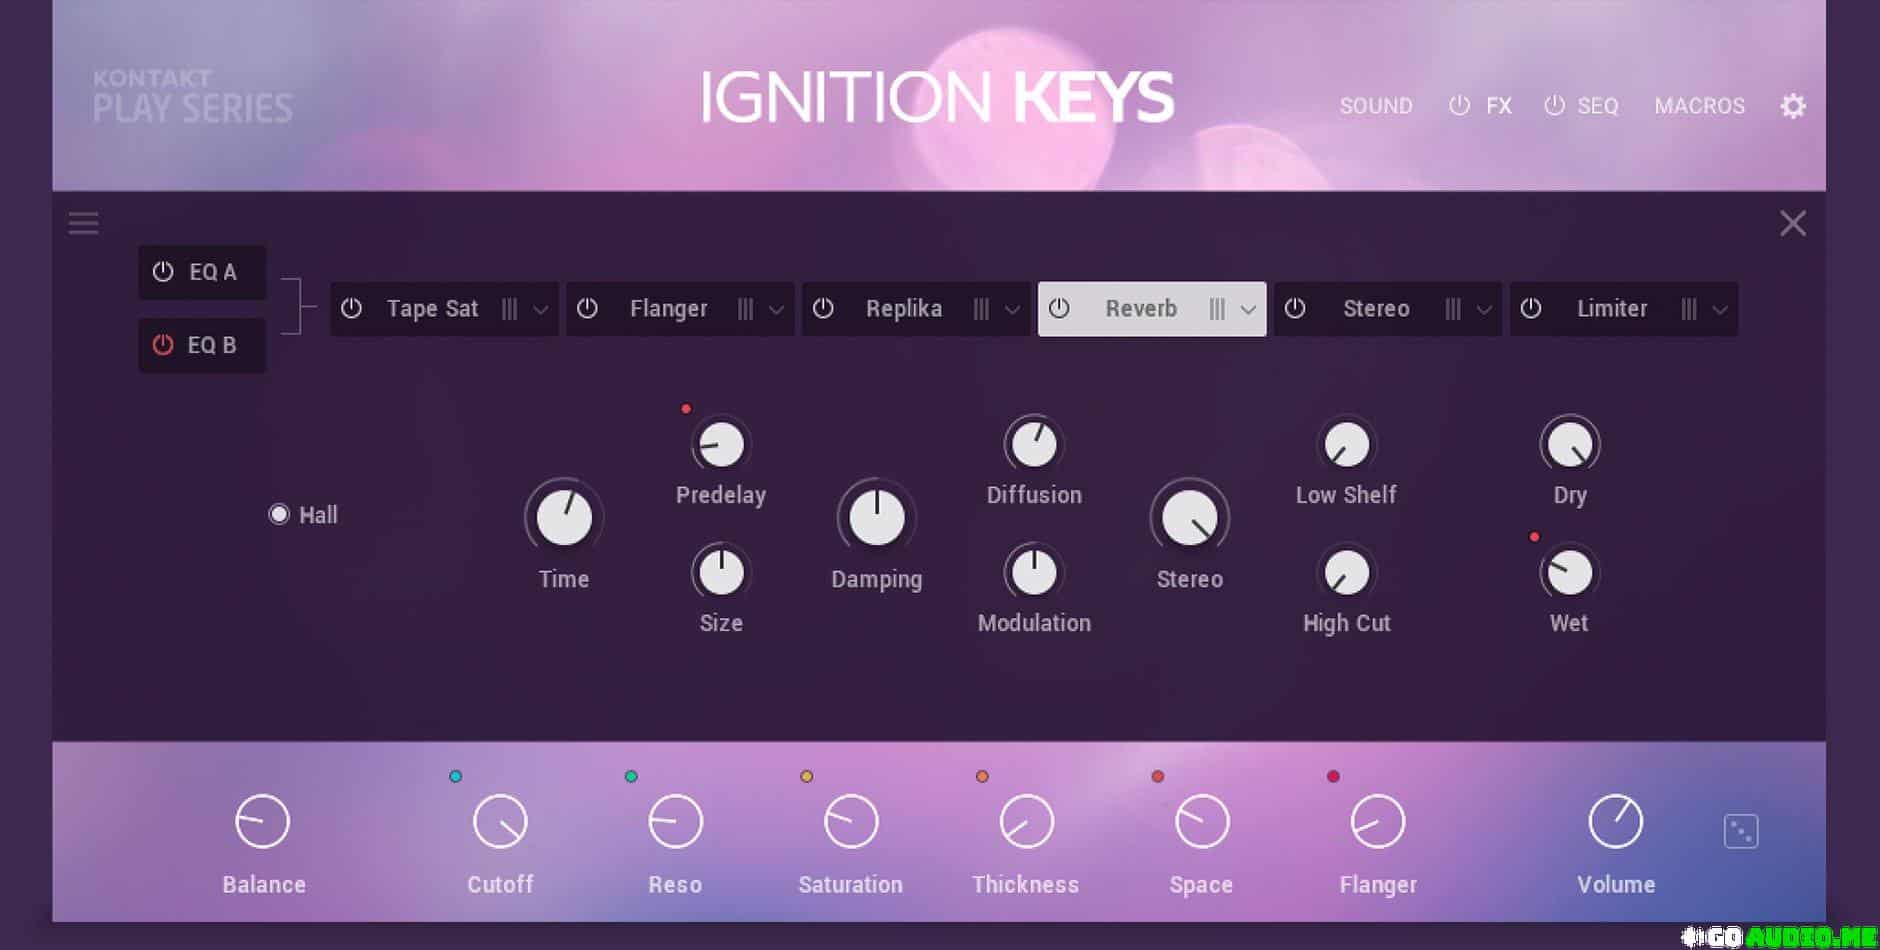Click the Dry knob

1570,444
